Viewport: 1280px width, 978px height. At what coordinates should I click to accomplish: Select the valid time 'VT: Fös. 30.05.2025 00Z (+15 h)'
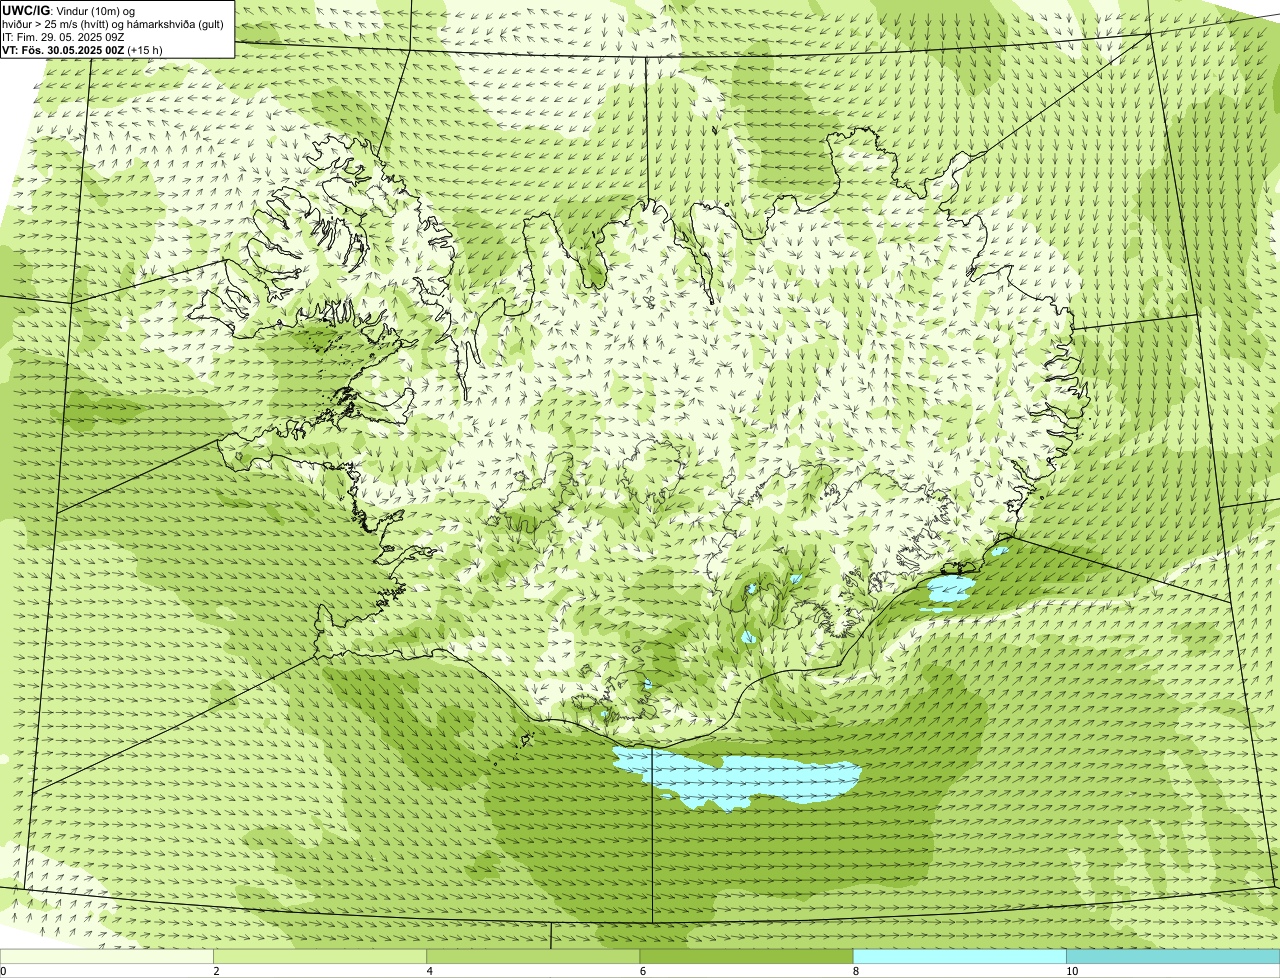[x=82, y=49]
